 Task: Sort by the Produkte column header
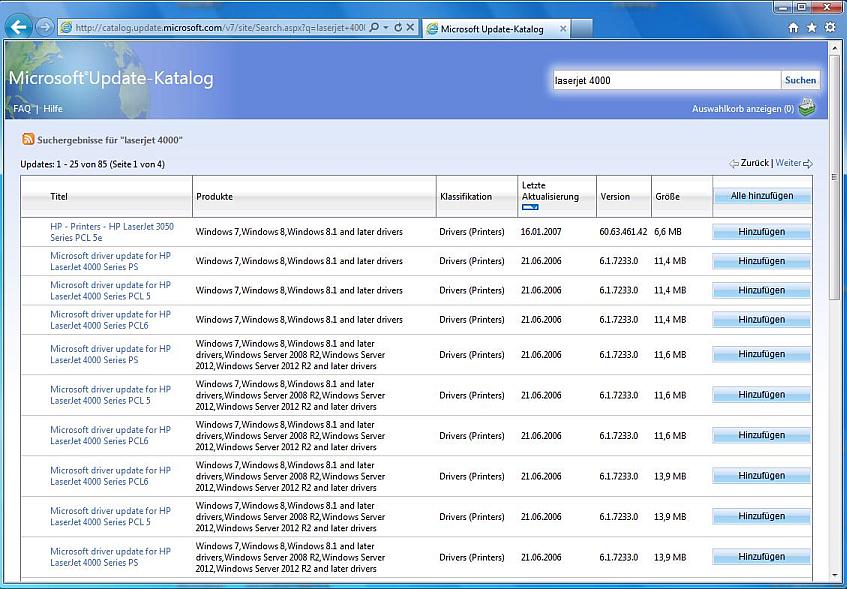214,197
